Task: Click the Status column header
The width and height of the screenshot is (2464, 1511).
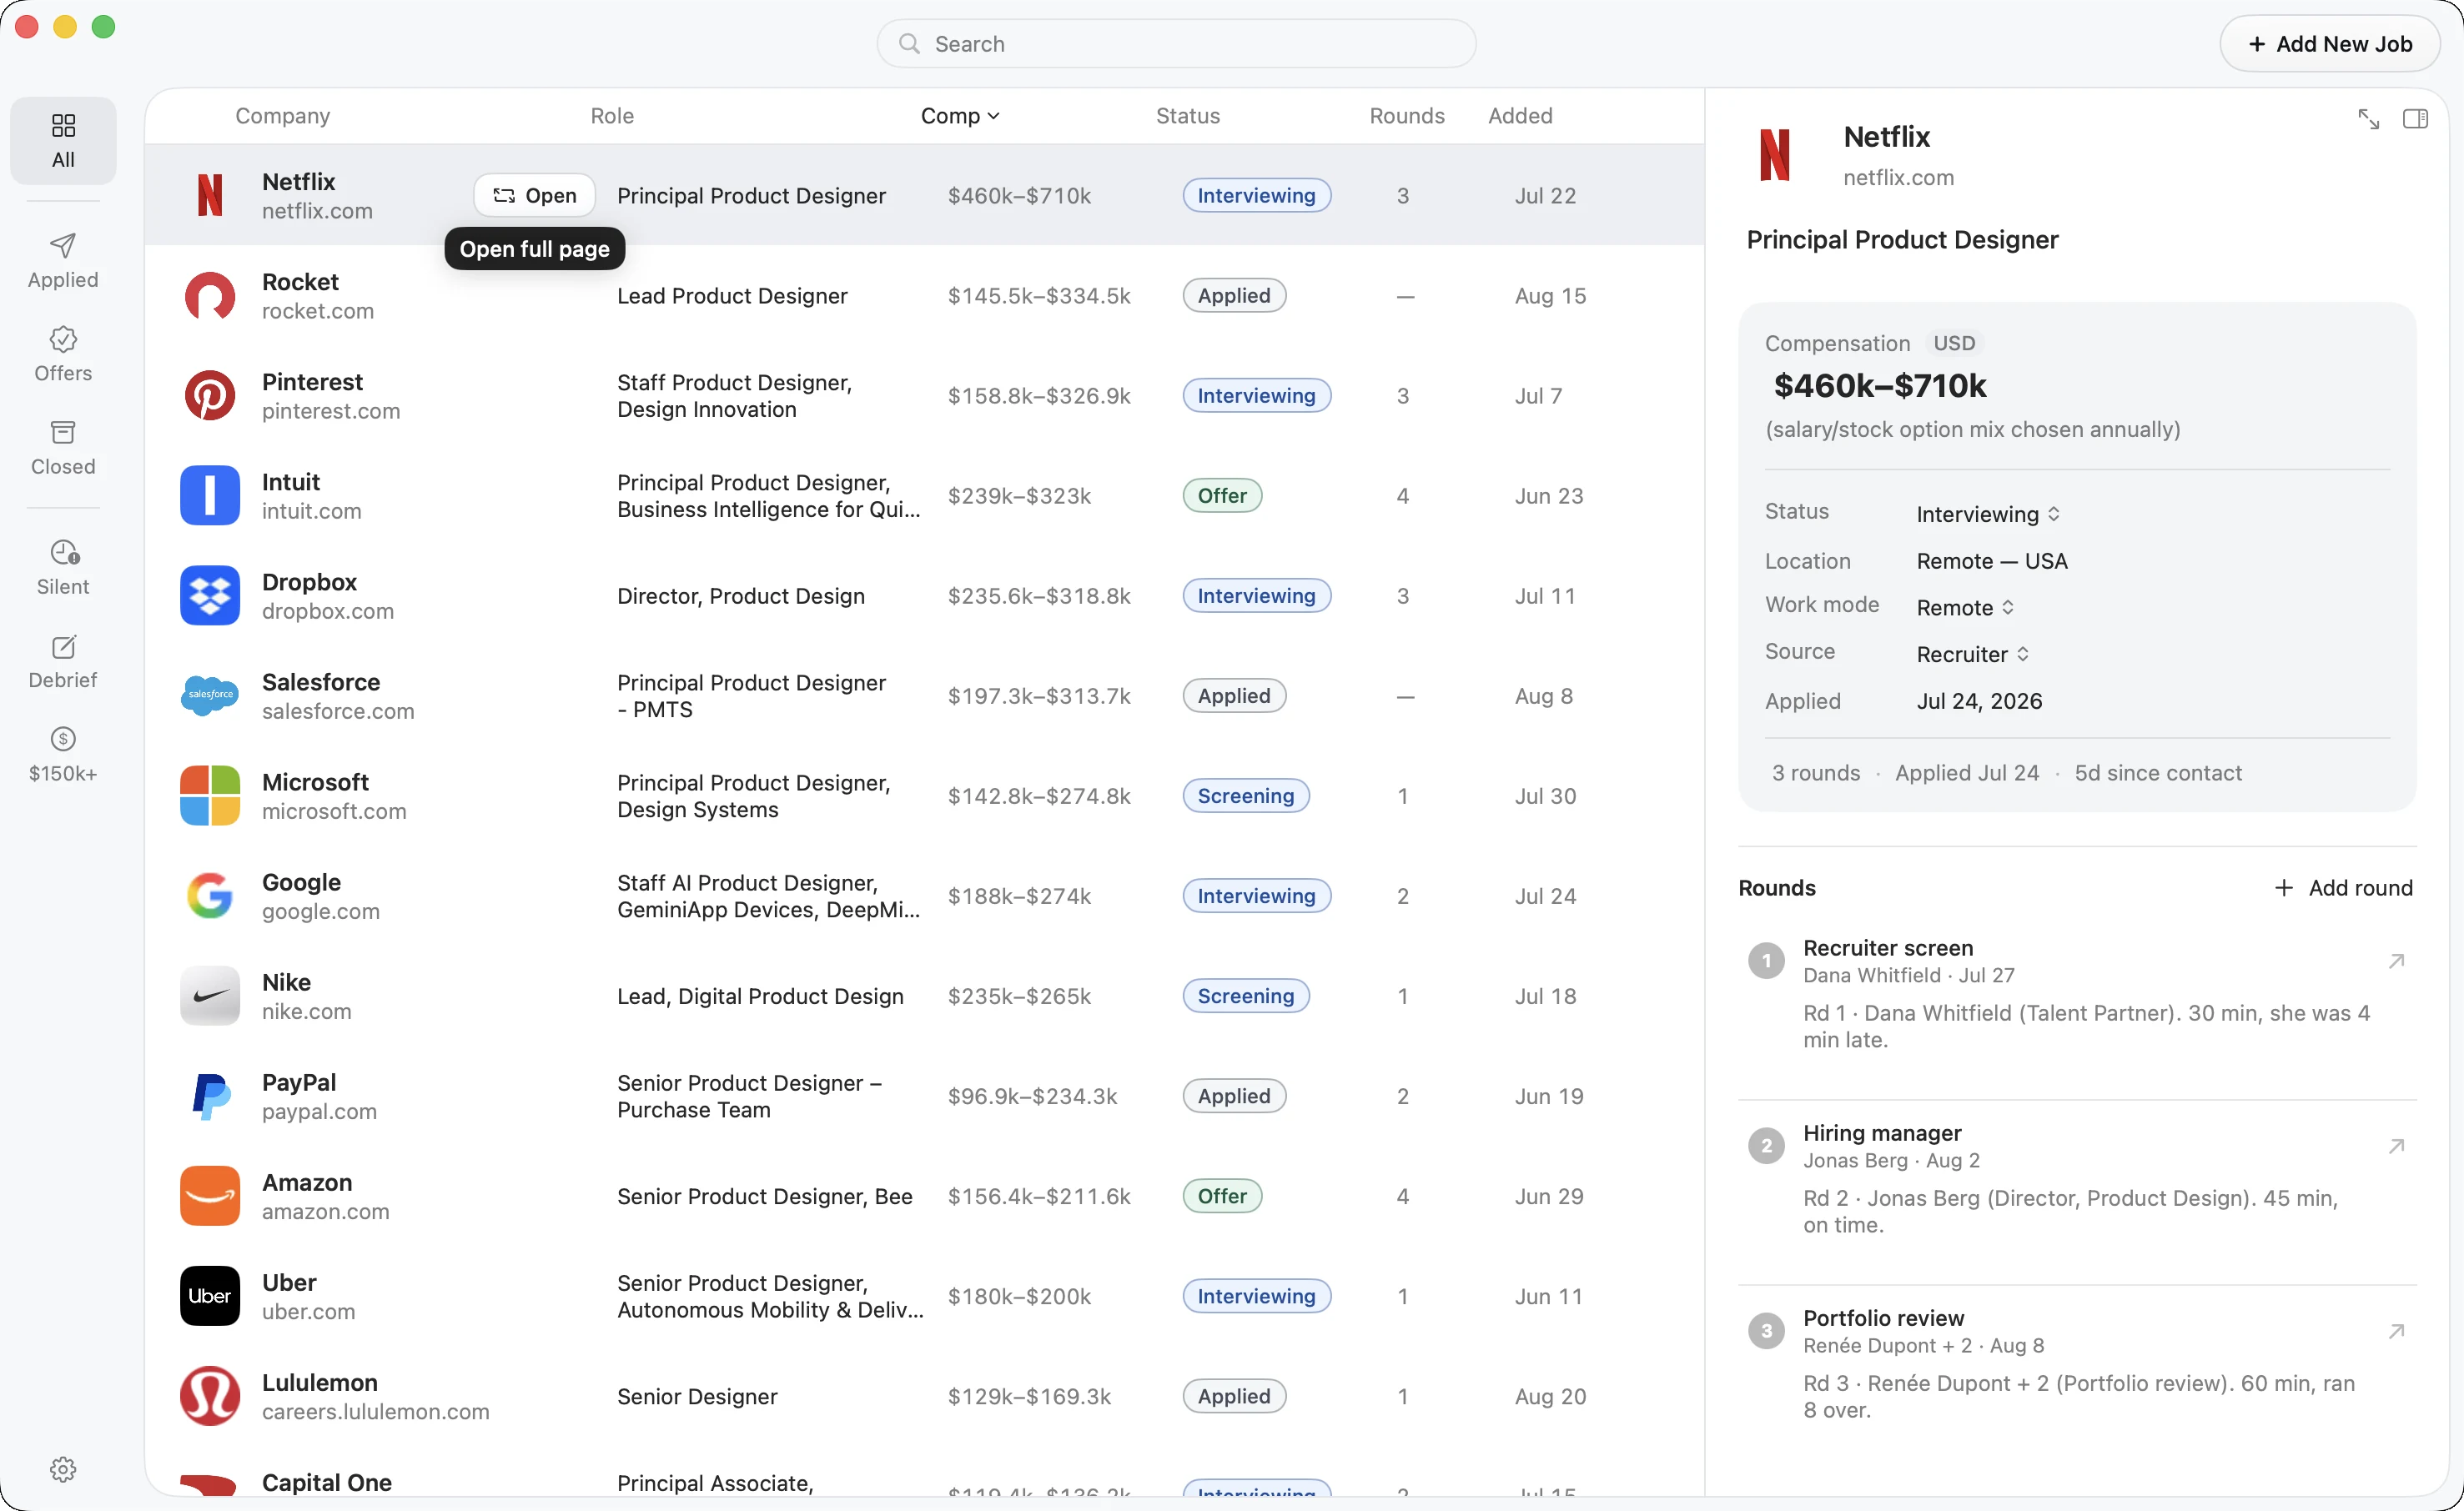Action: tap(1188, 116)
